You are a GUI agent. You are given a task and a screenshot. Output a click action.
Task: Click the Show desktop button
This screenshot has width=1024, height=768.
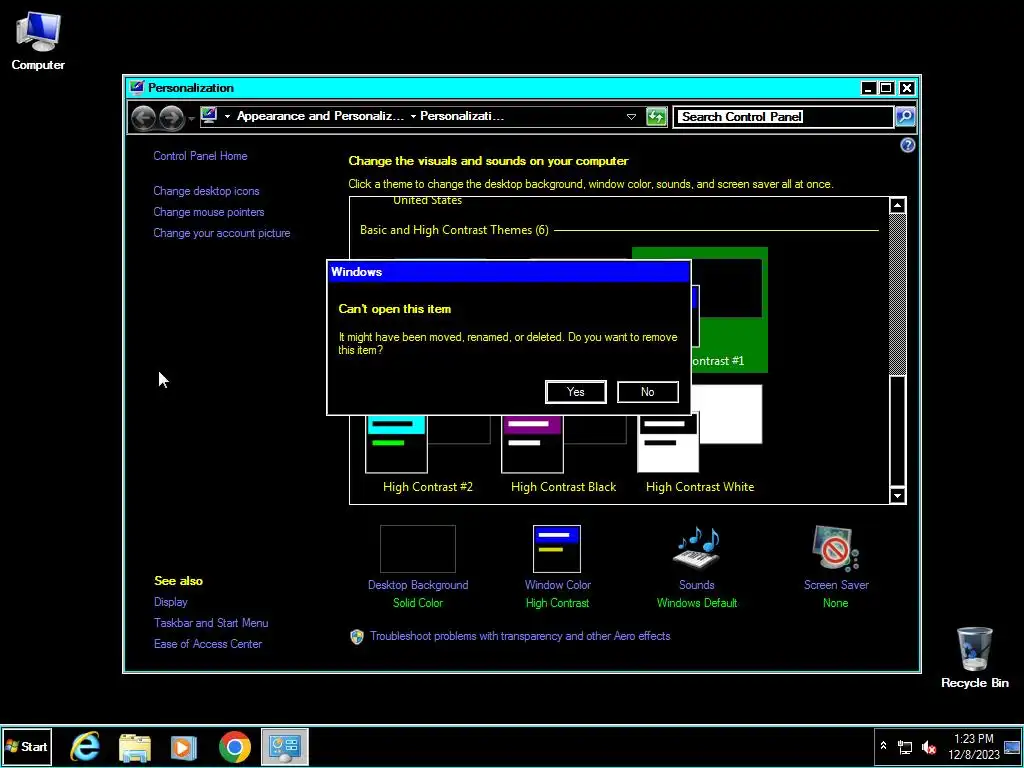point(1012,747)
